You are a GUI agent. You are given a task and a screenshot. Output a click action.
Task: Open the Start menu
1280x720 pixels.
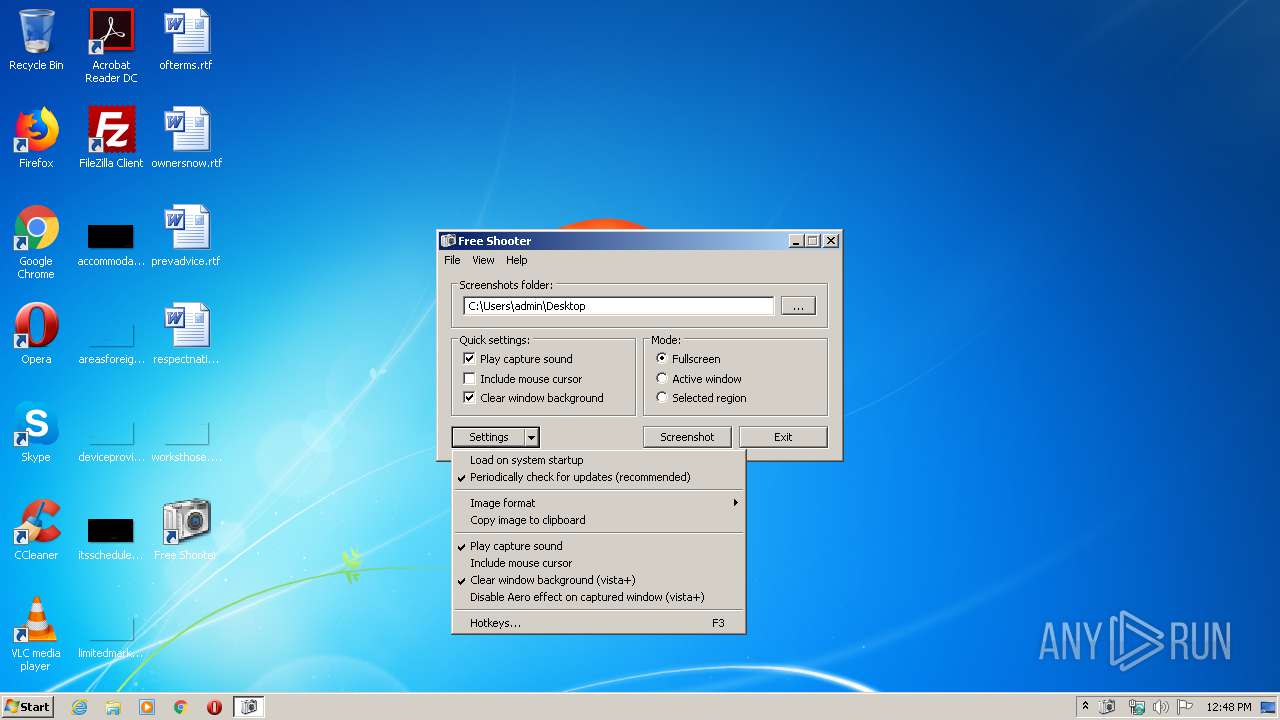(x=27, y=707)
